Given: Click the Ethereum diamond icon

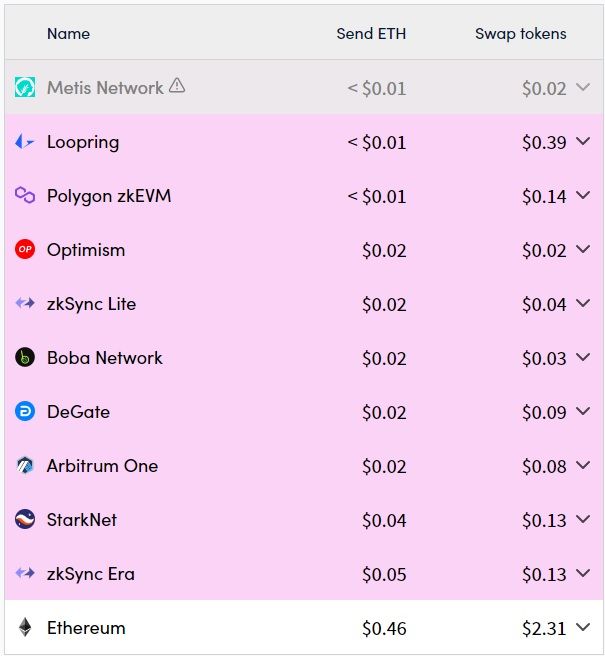Looking at the screenshot, I should point(25,628).
